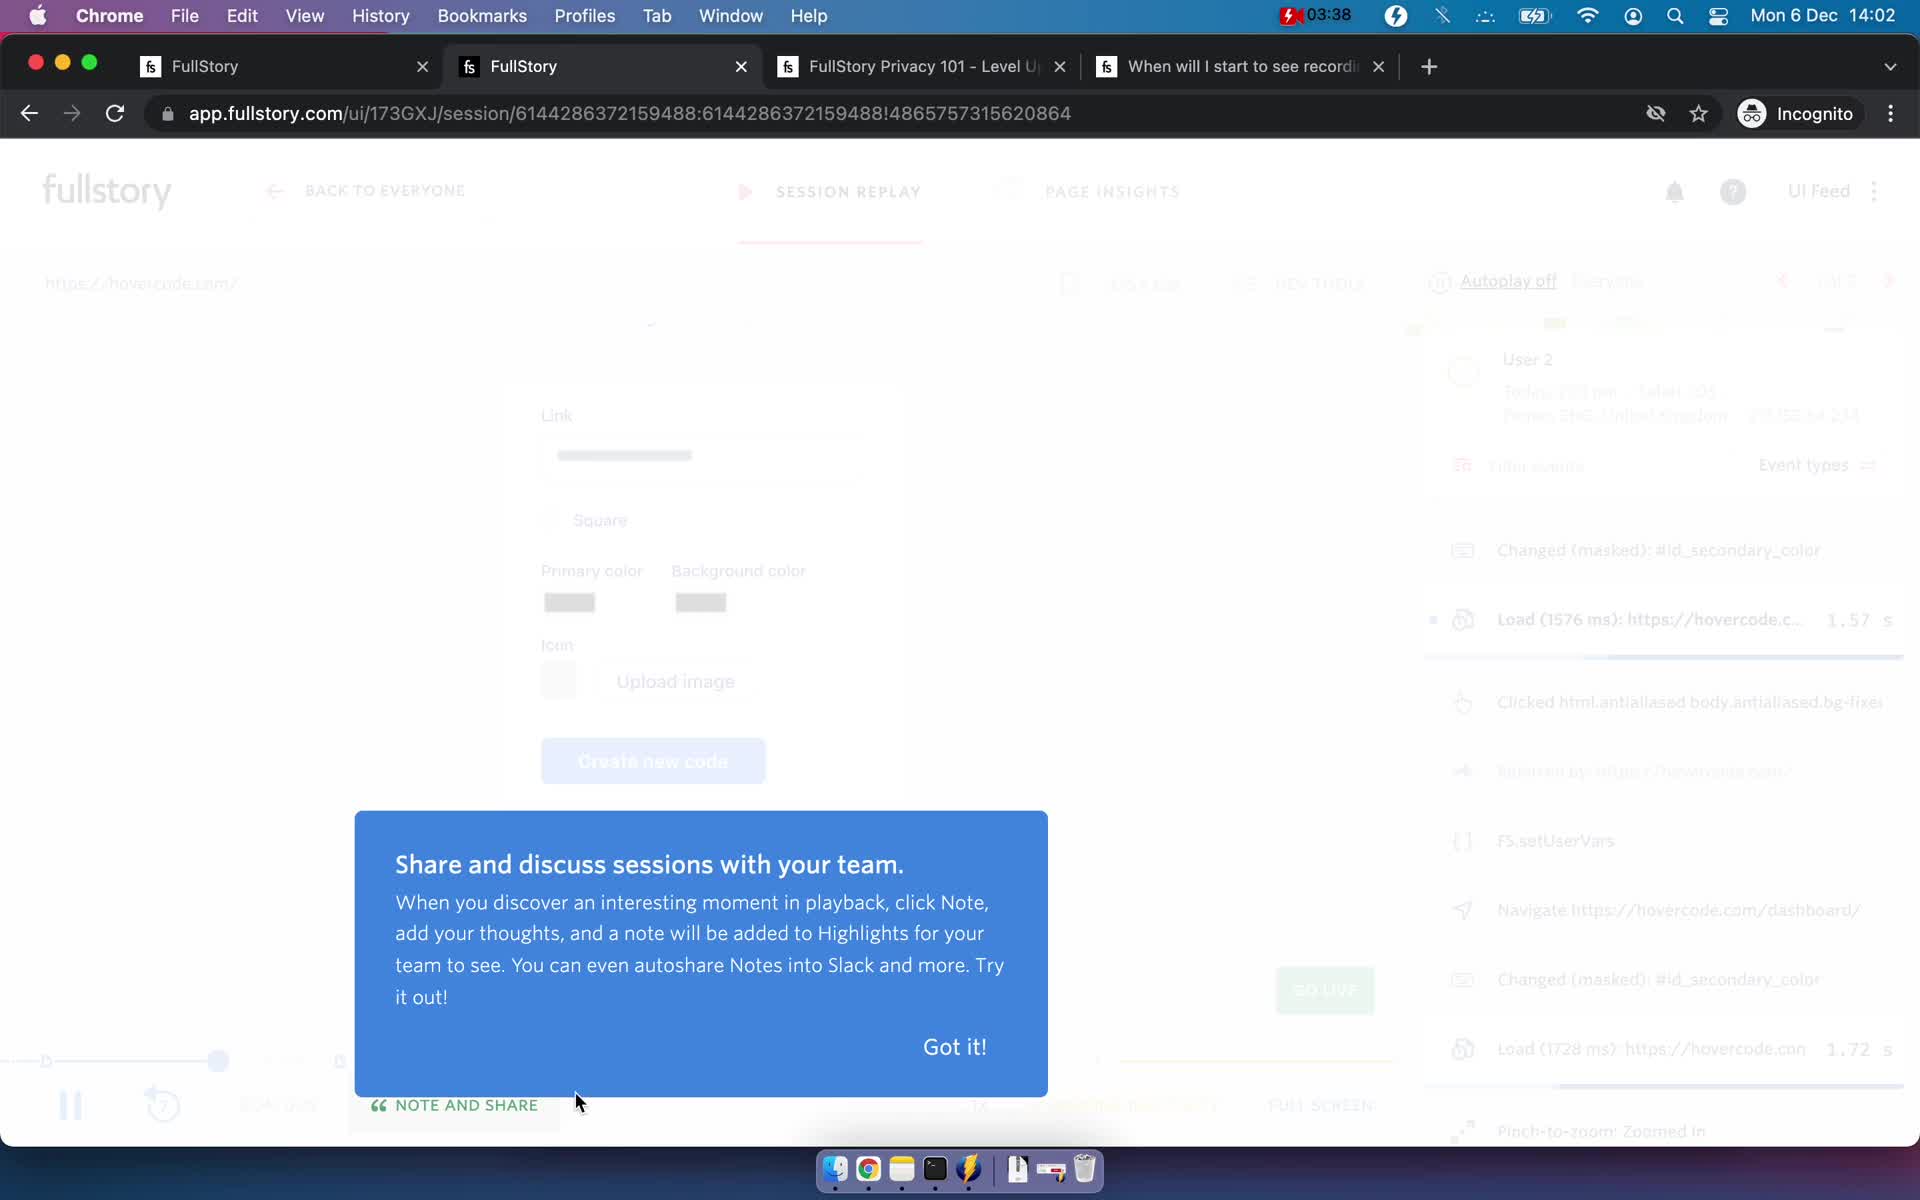Screen dimensions: 1920x1200
Task: Dismiss tooltip with Got it!
Action: [x=955, y=1047]
